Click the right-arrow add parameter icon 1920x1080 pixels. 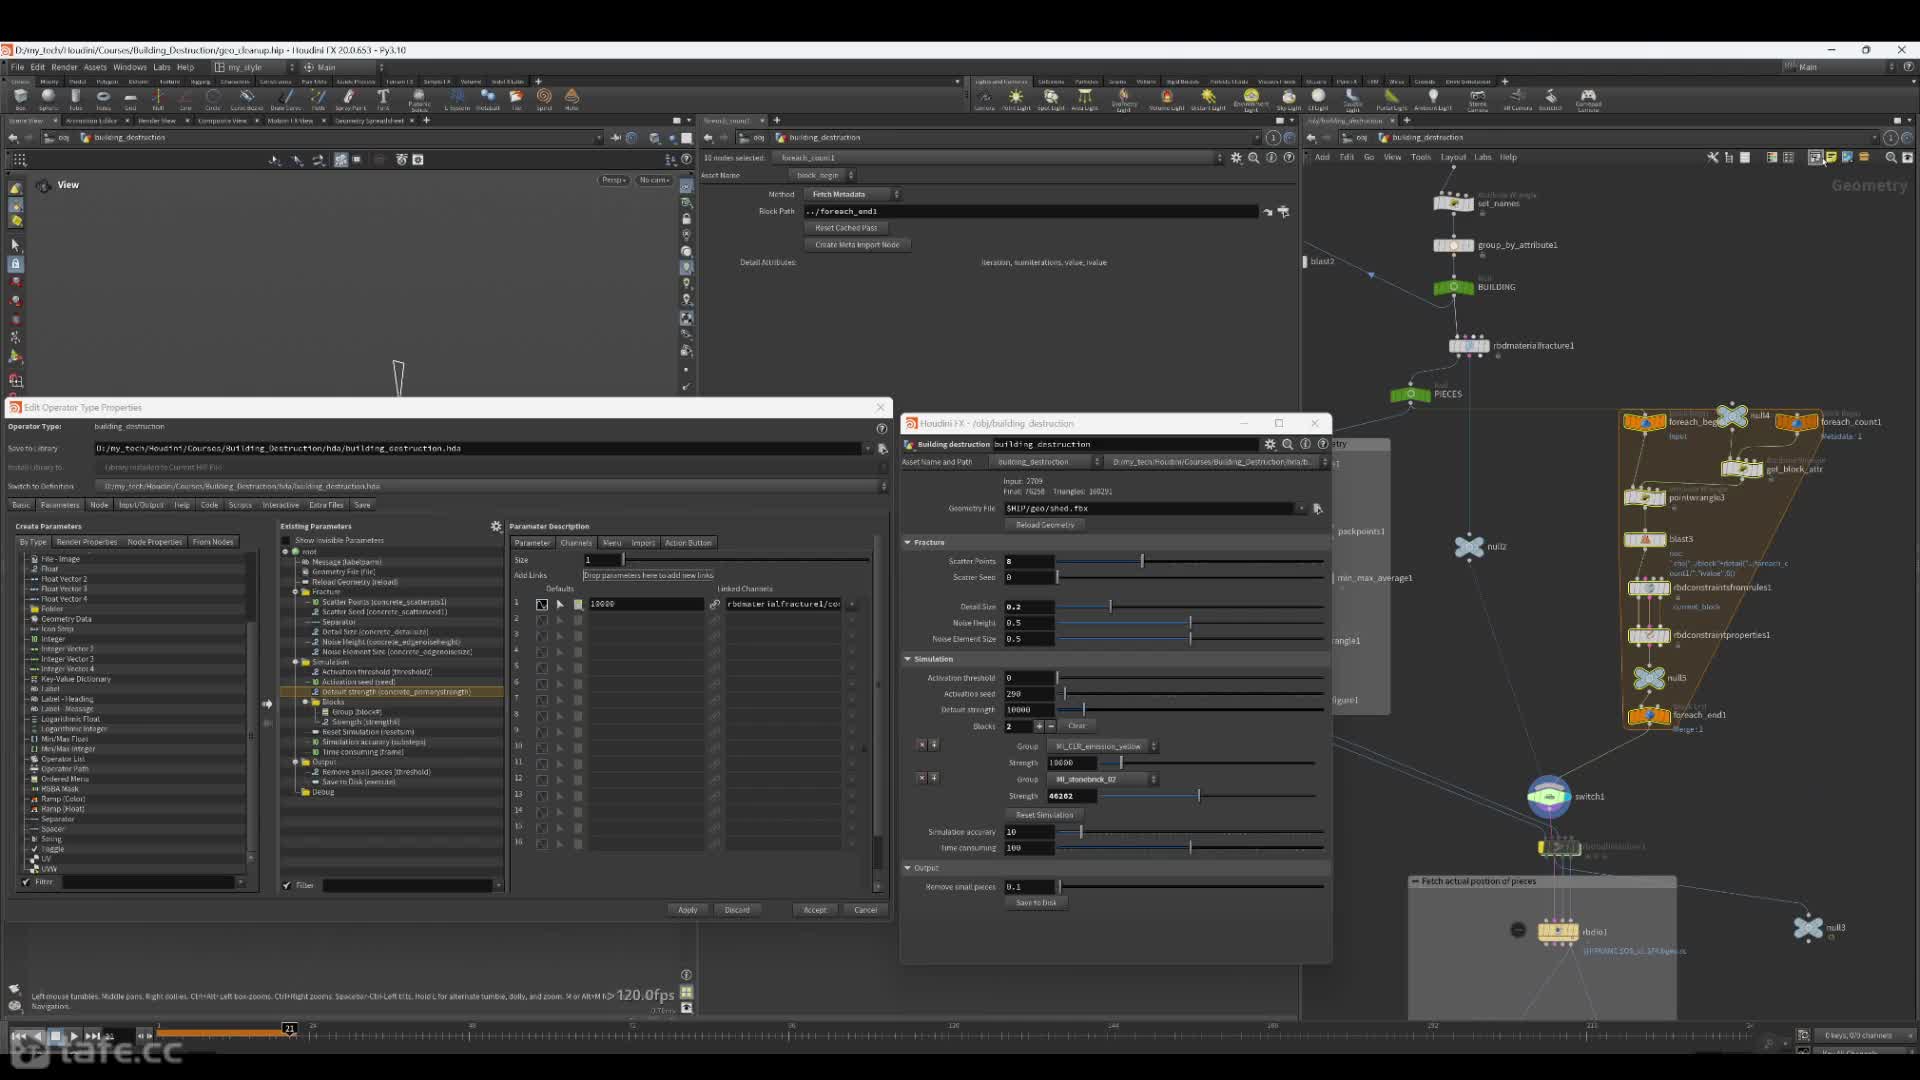click(267, 704)
